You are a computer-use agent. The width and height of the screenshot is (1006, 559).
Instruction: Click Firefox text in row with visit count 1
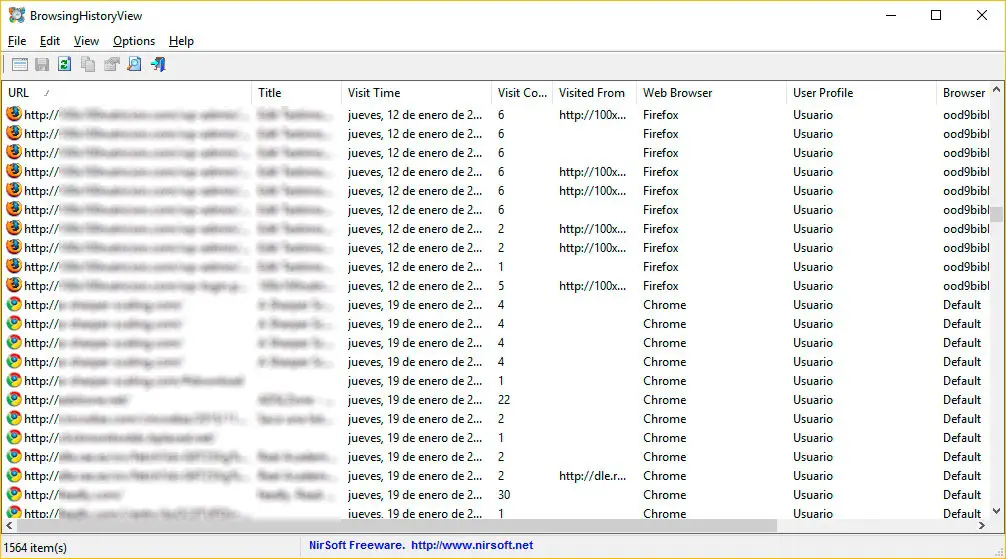point(661,266)
